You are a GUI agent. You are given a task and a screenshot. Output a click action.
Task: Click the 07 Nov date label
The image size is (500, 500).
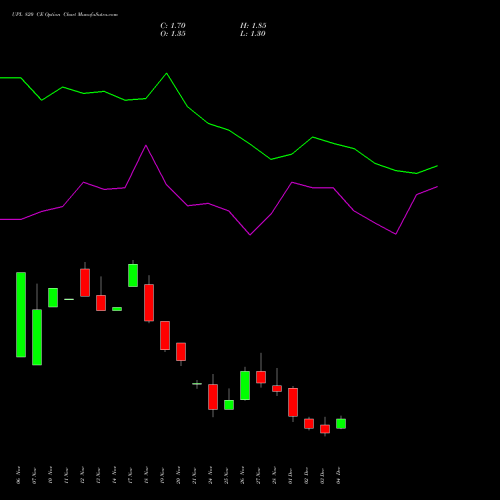point(34,475)
